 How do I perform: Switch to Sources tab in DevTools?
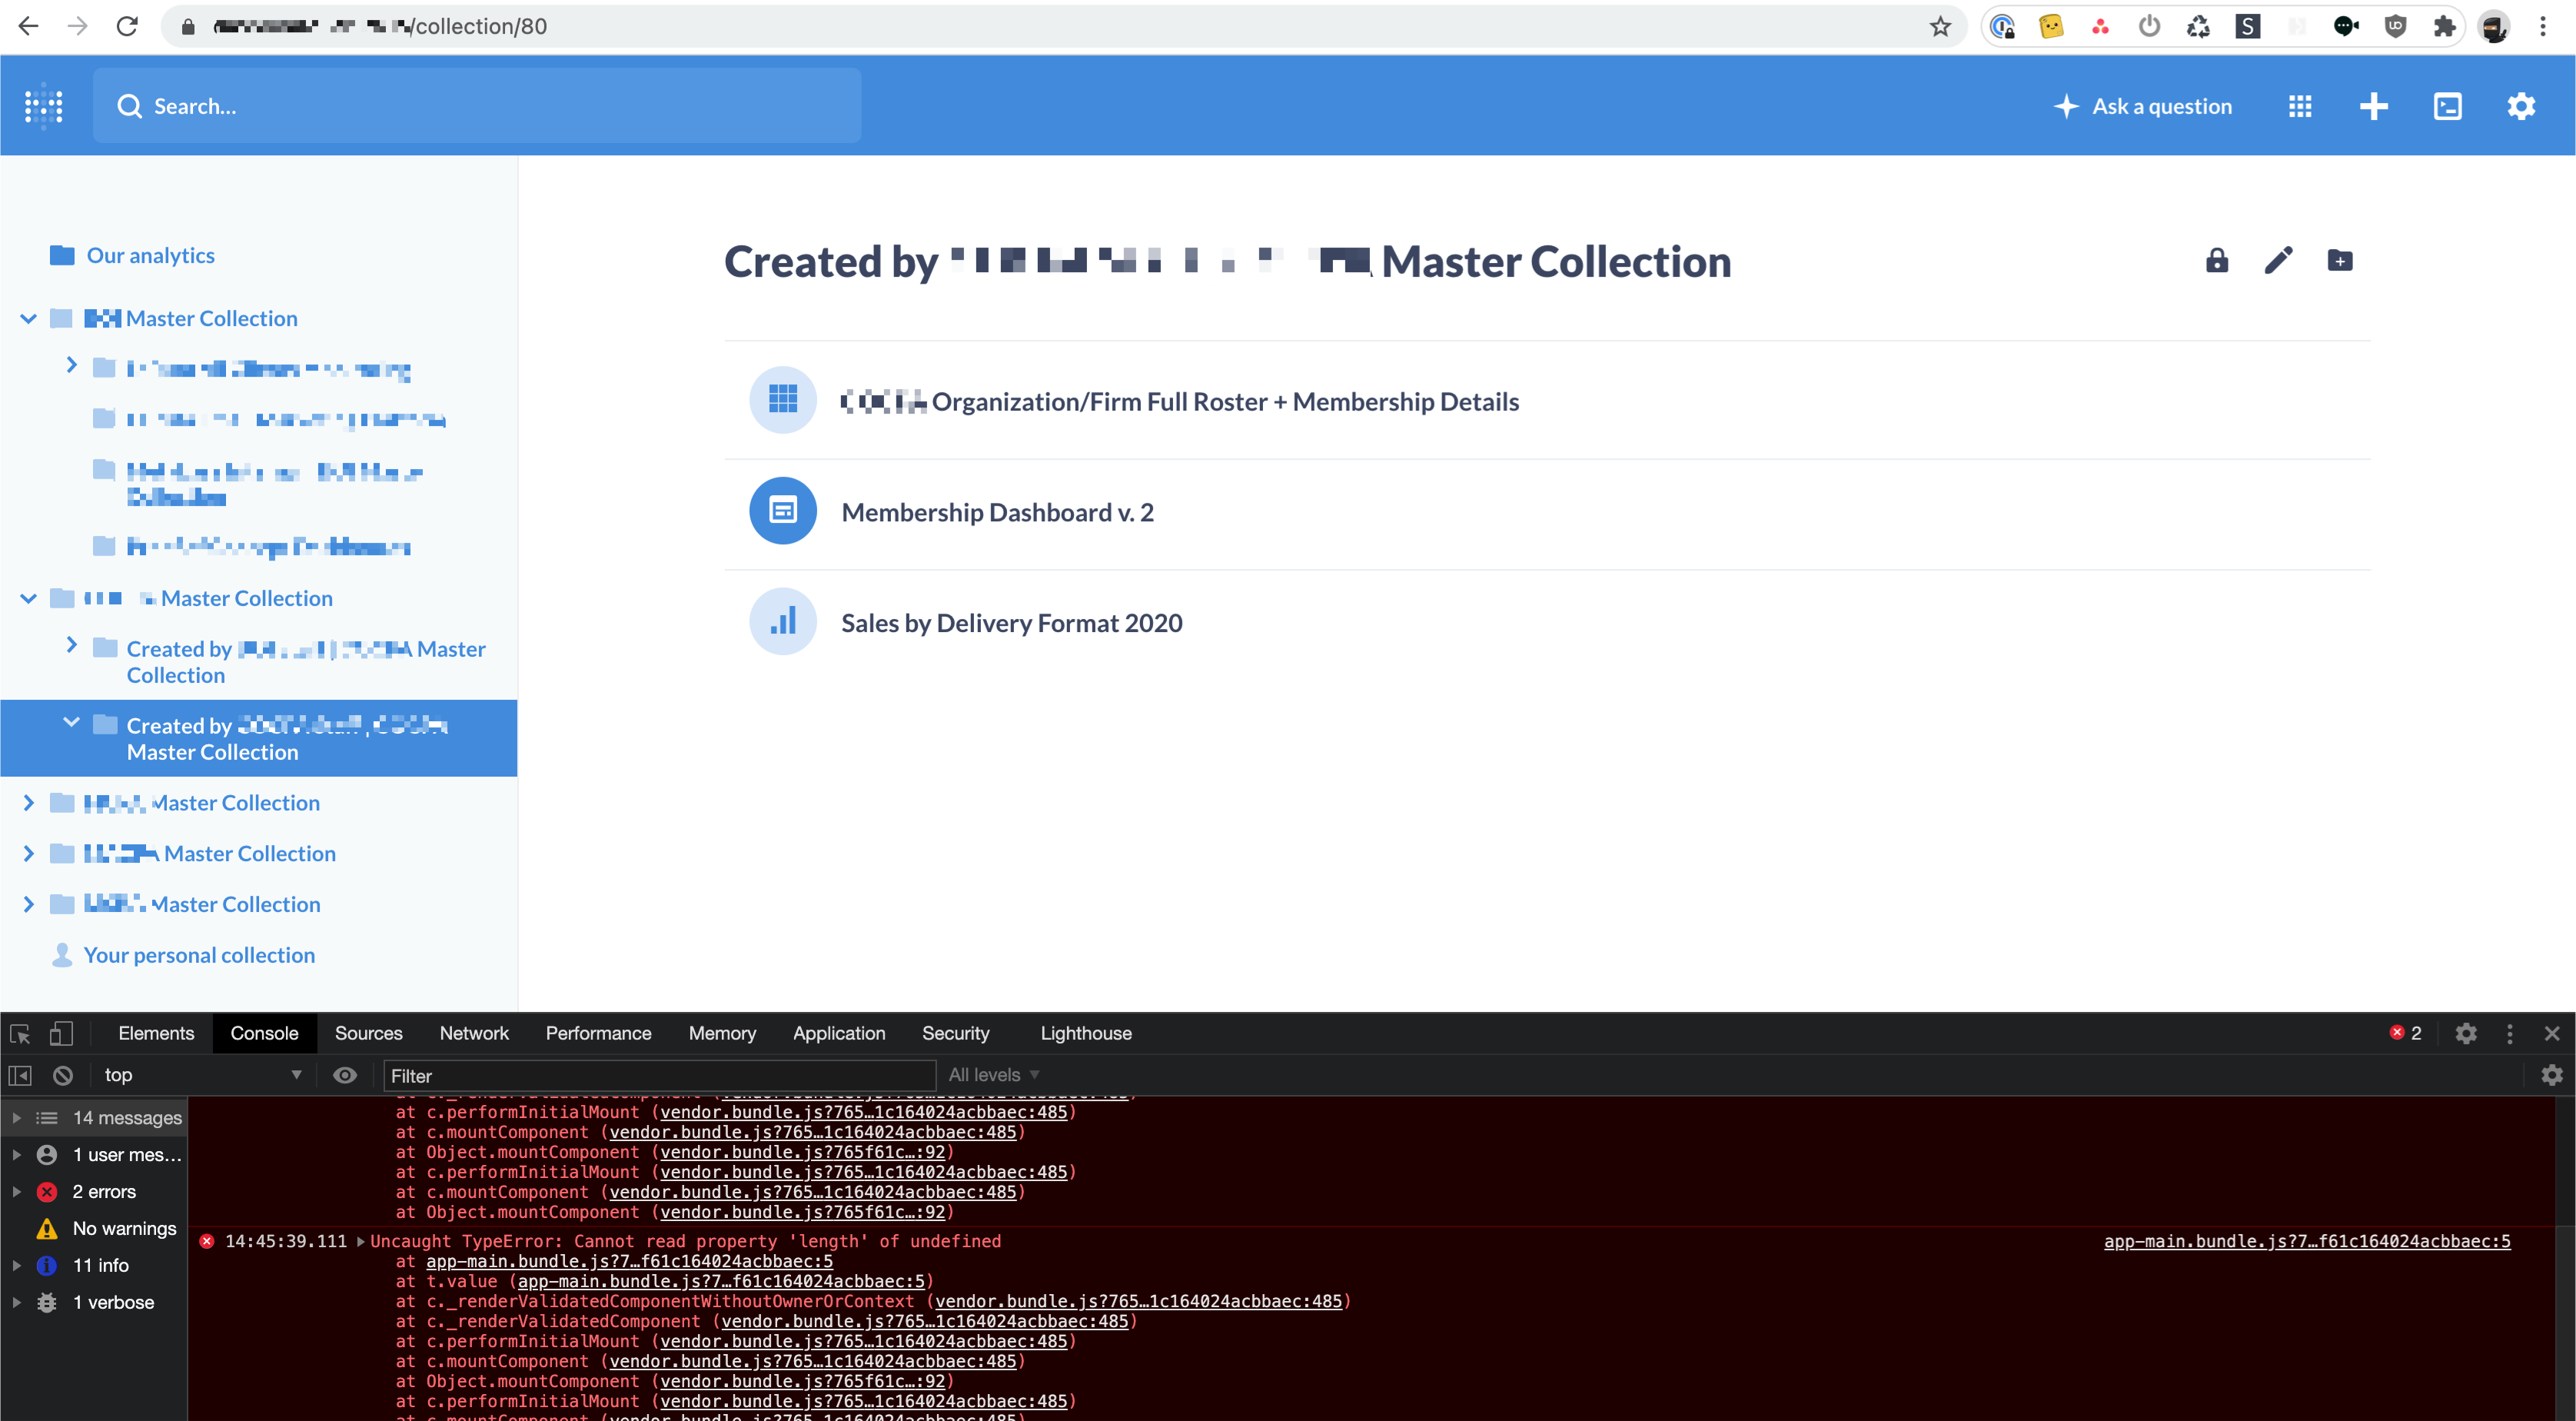coord(368,1033)
